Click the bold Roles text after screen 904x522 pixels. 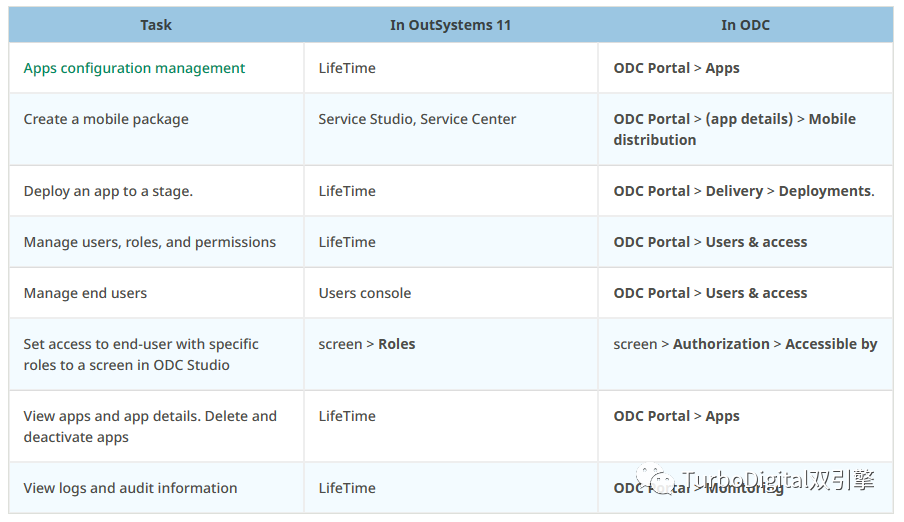tap(397, 344)
